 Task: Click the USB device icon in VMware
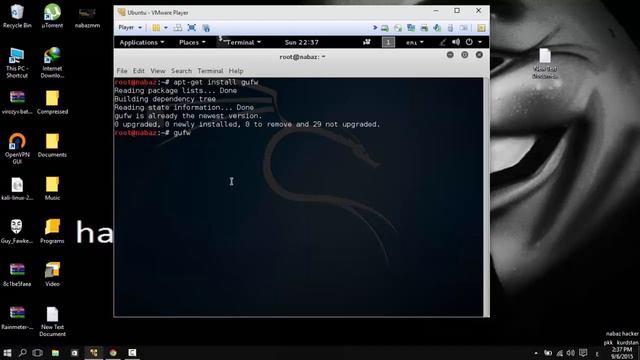(450, 28)
